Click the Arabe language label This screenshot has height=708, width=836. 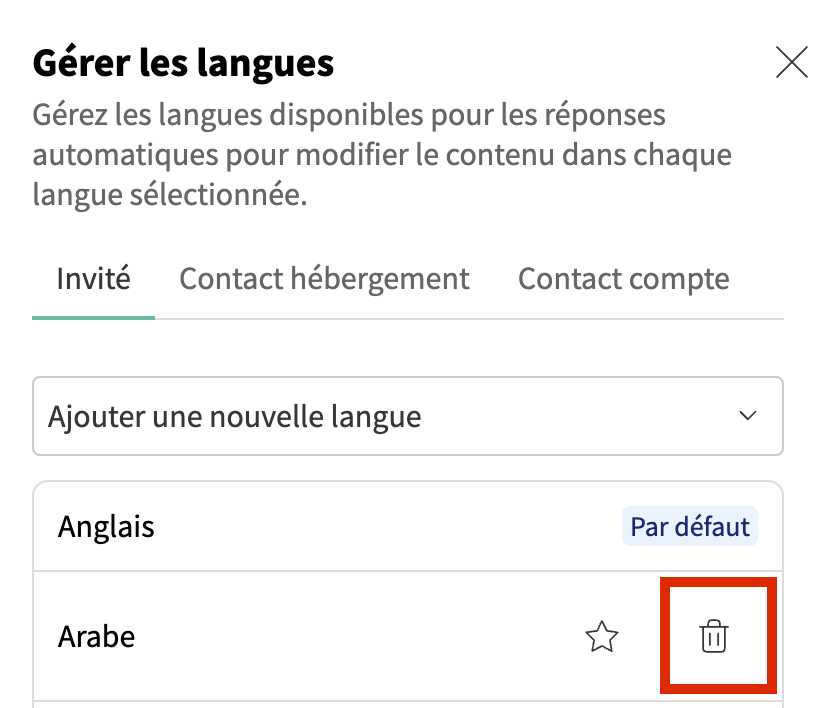(96, 636)
